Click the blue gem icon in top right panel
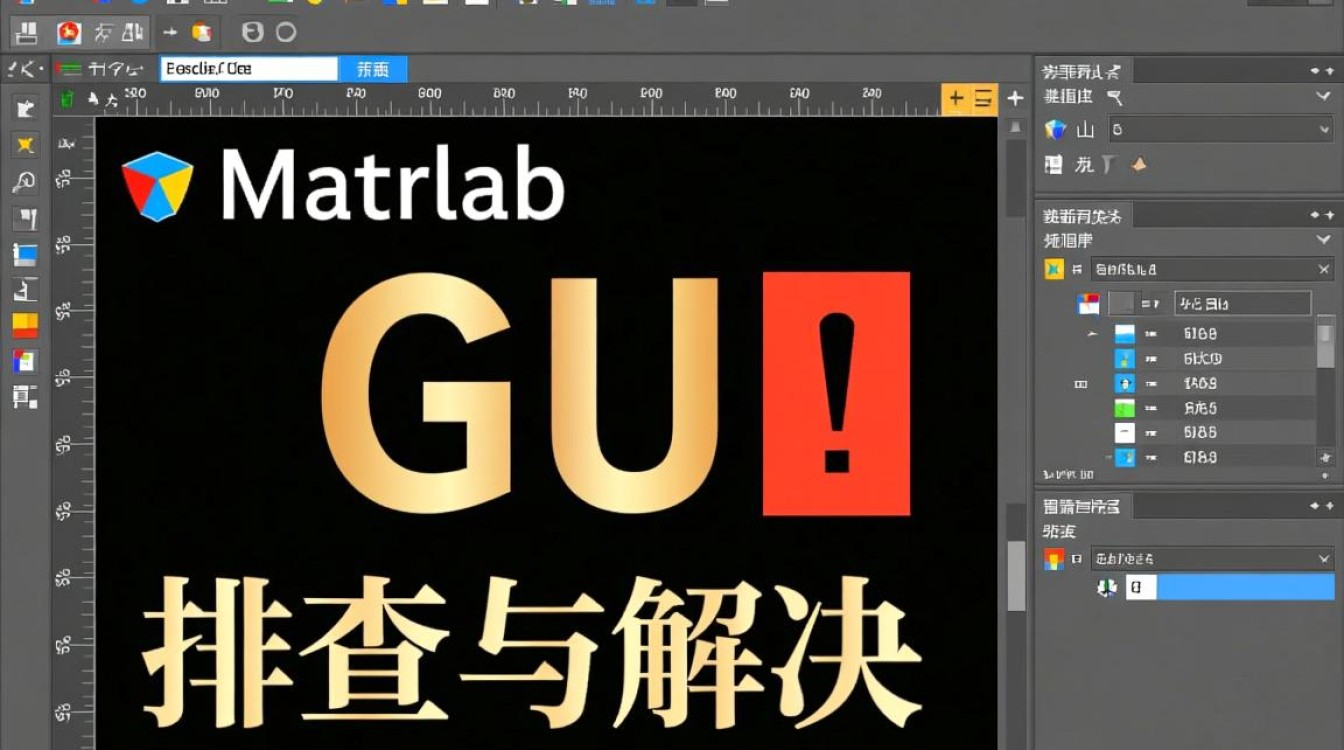This screenshot has height=750, width=1344. coord(1056,129)
